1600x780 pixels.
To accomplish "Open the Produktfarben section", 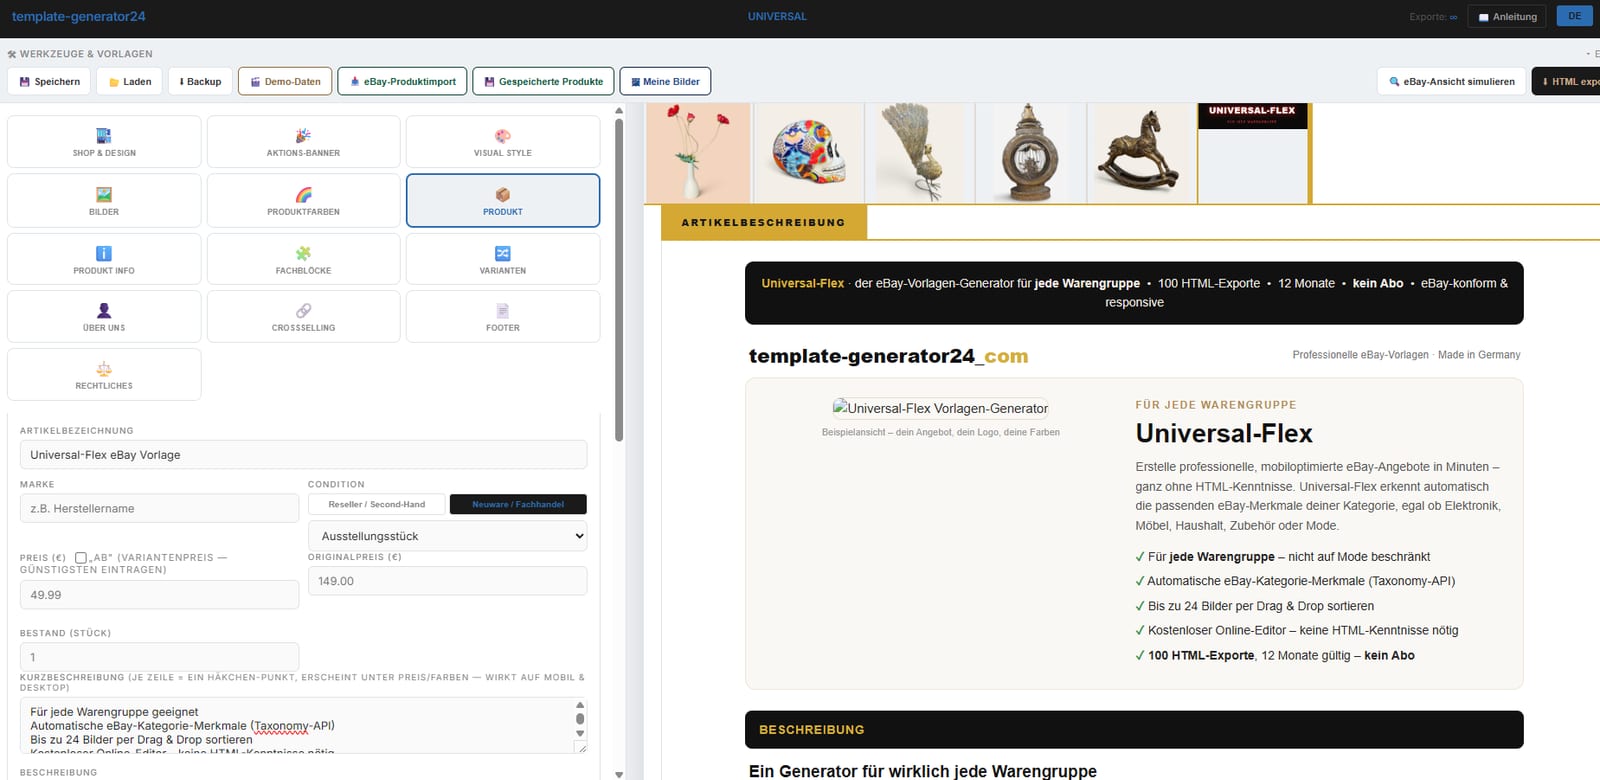I will tap(303, 200).
